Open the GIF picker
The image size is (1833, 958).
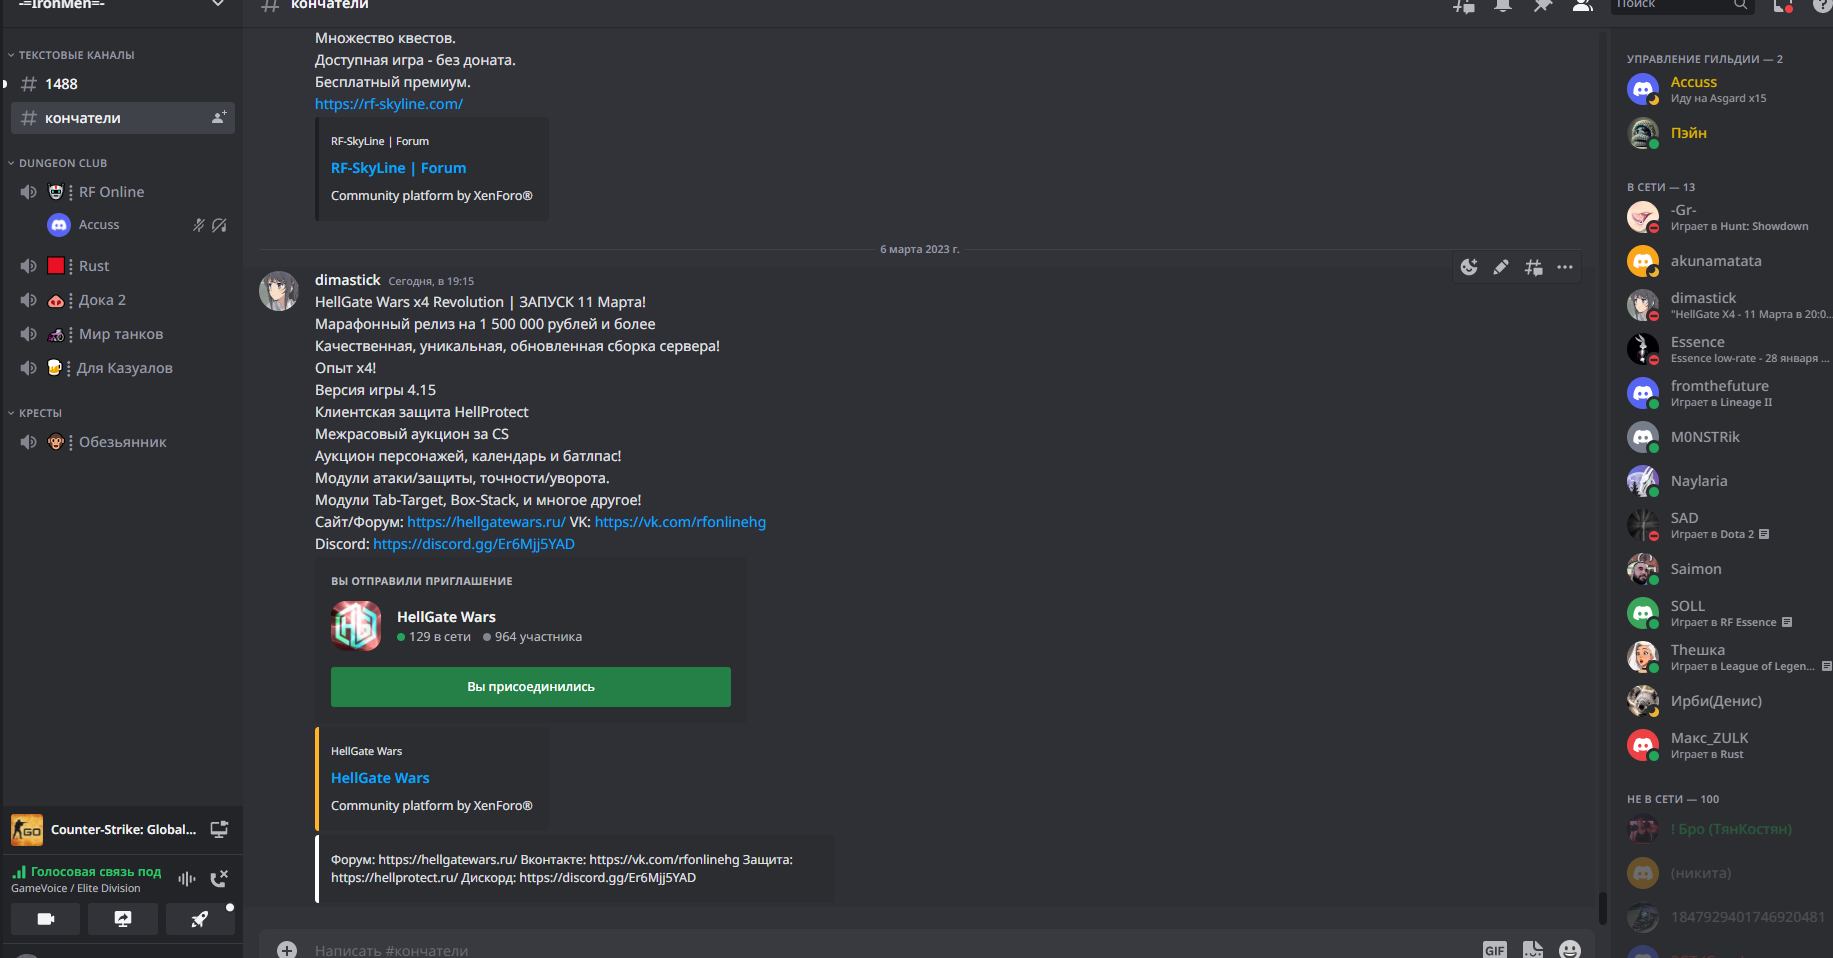tap(1495, 950)
